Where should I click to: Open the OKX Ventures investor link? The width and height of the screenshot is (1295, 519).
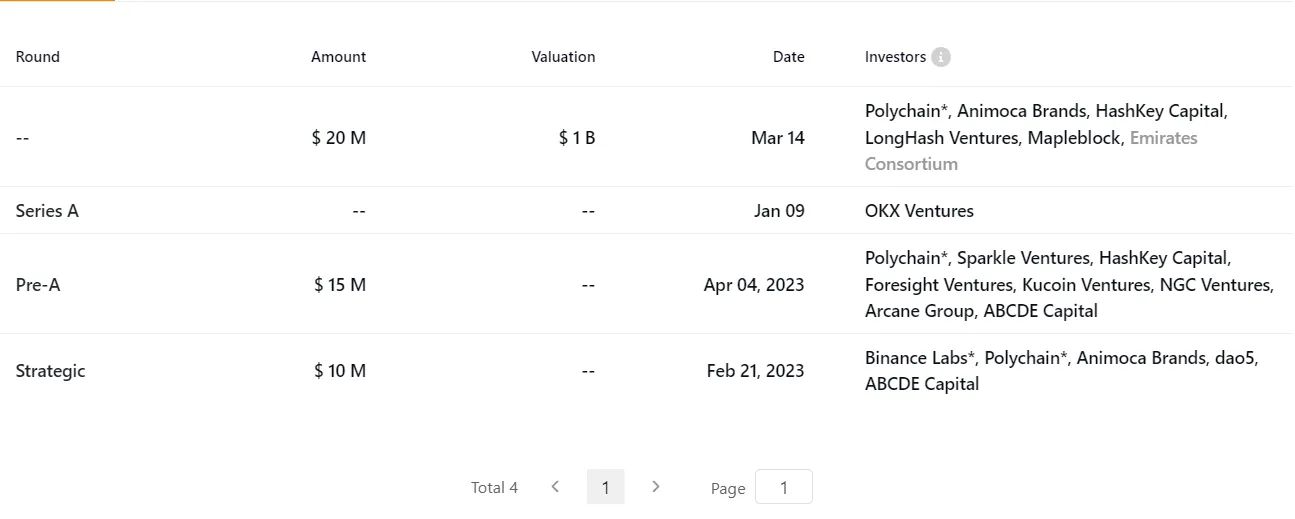click(918, 211)
